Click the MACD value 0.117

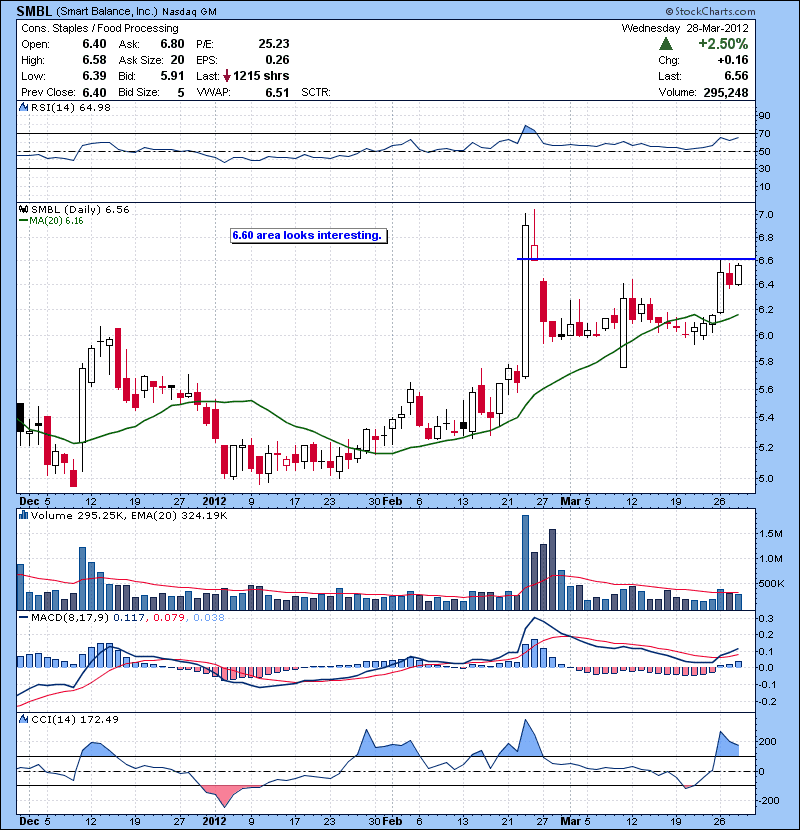129,617
